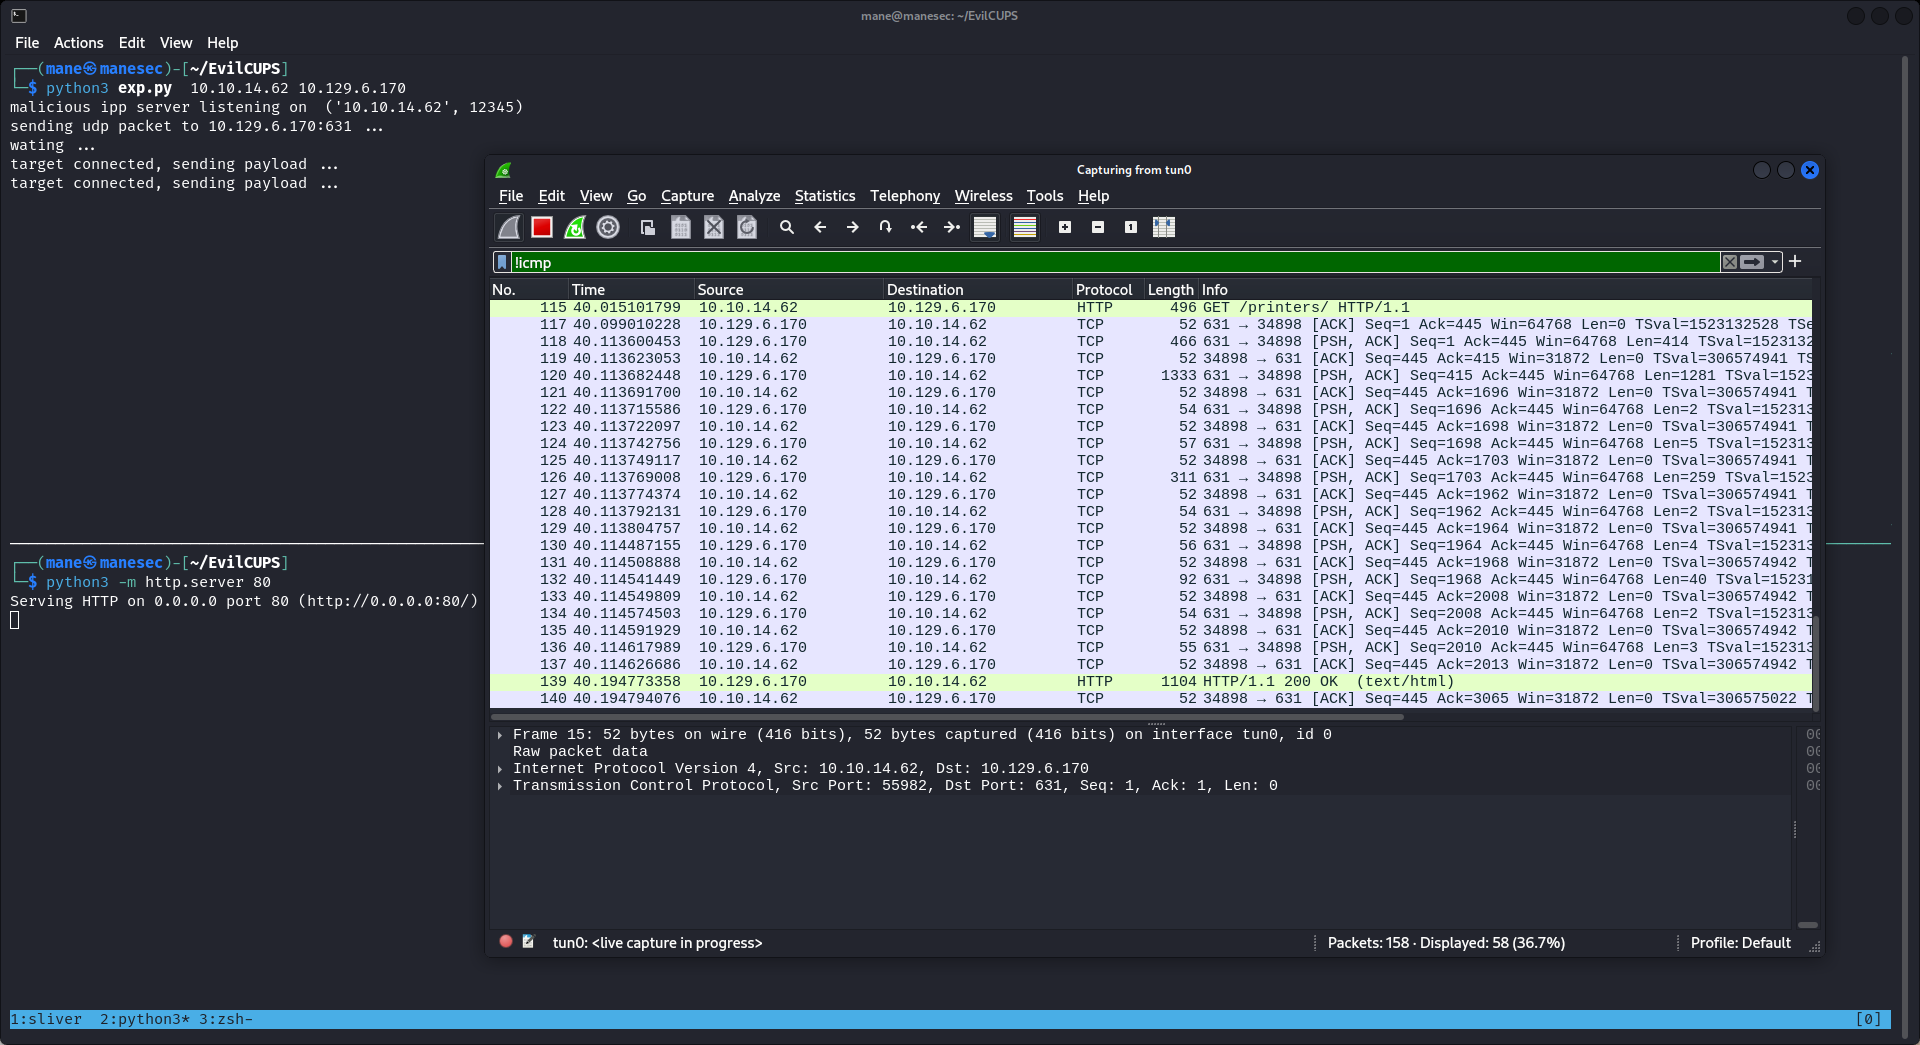Open the Go menu
This screenshot has height=1045, width=1920.
point(637,196)
